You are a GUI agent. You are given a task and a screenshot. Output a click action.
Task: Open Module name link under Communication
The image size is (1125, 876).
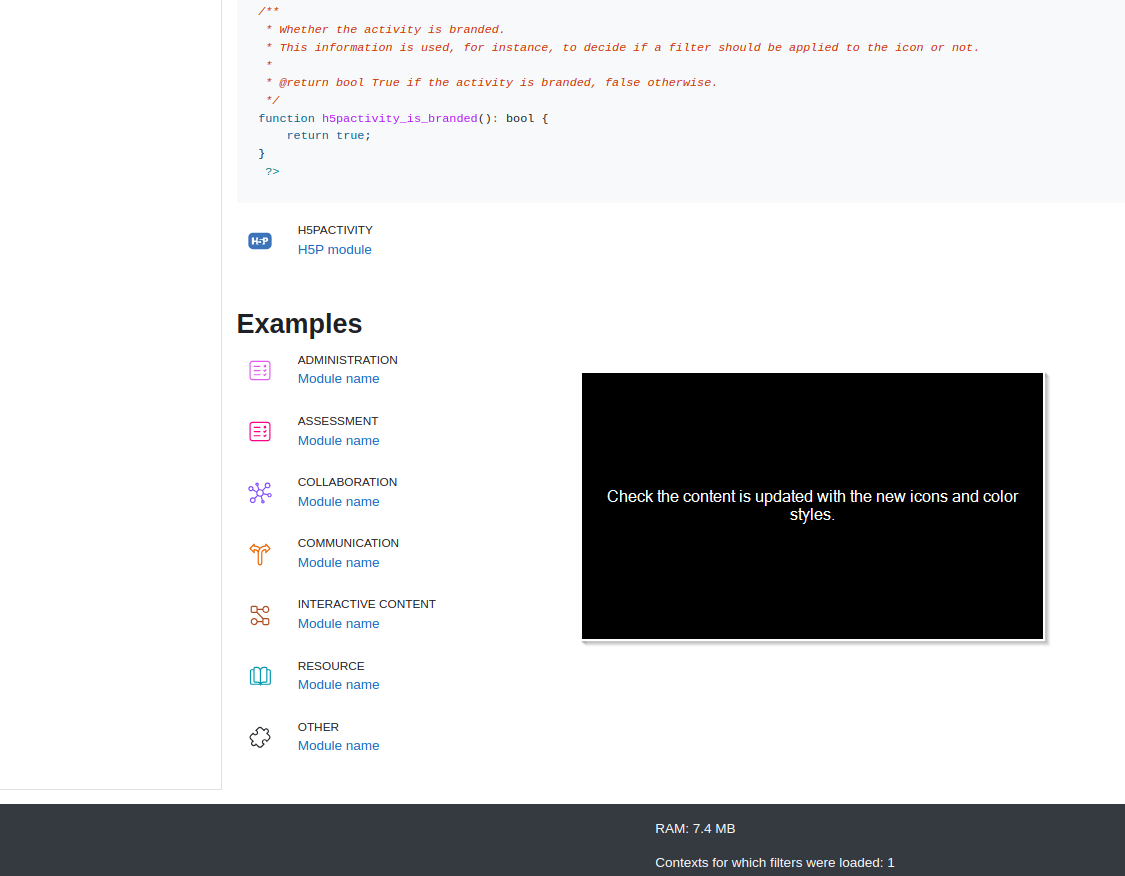pos(339,562)
